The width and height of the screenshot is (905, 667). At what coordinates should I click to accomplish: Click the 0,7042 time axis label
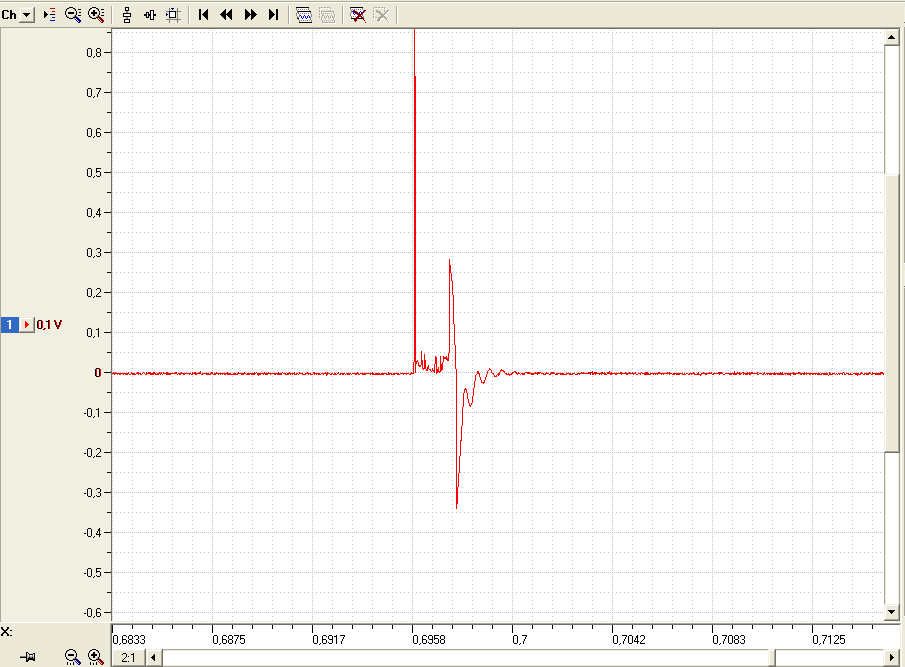tap(629, 640)
